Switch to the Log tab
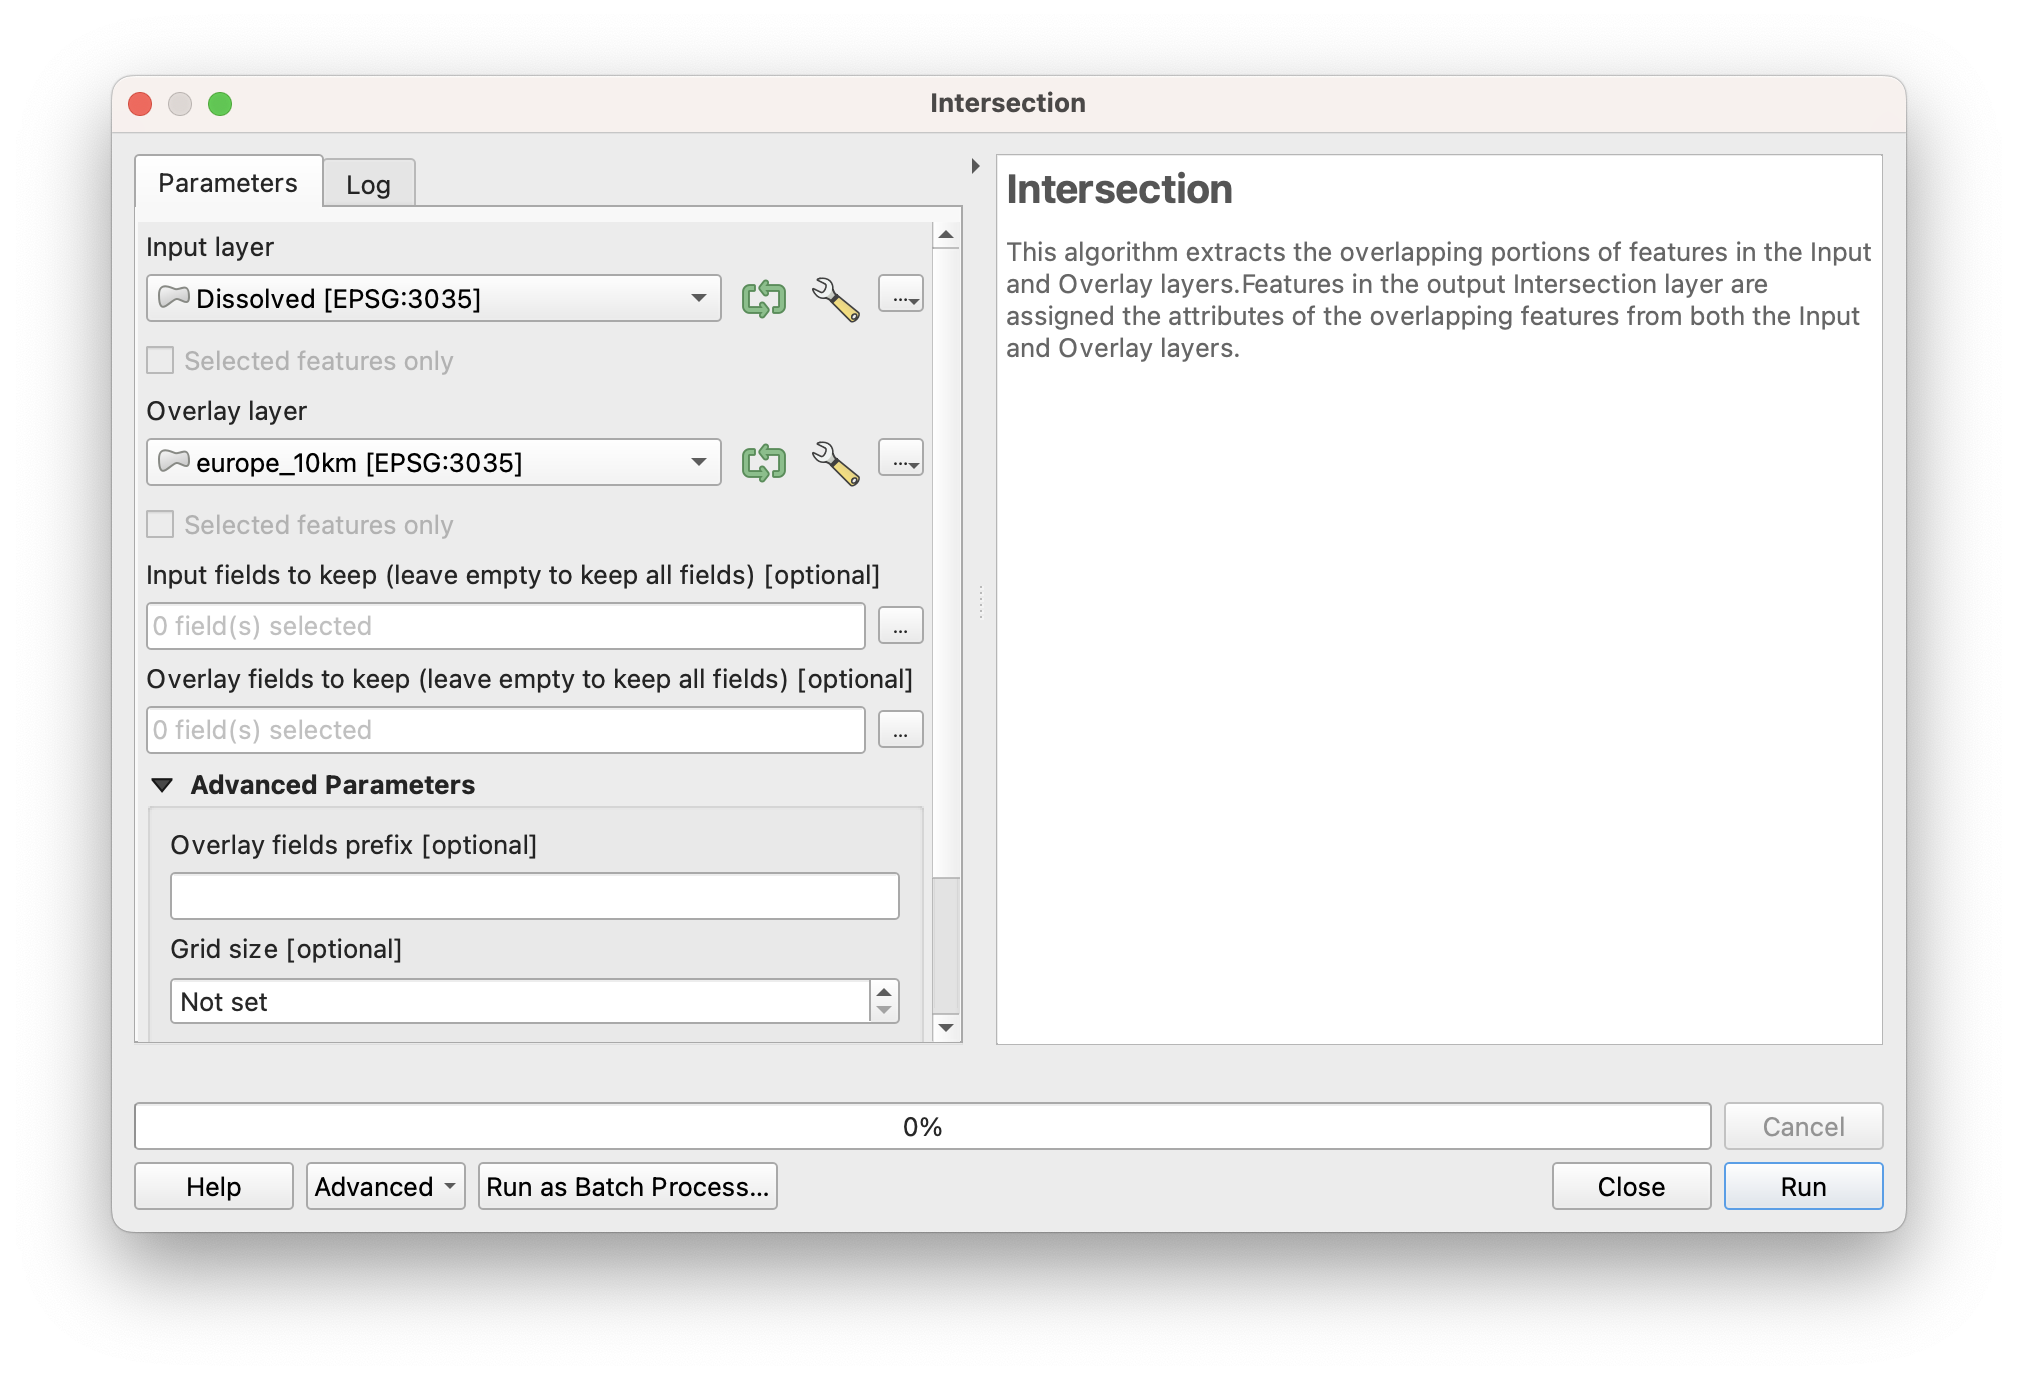 (x=368, y=184)
